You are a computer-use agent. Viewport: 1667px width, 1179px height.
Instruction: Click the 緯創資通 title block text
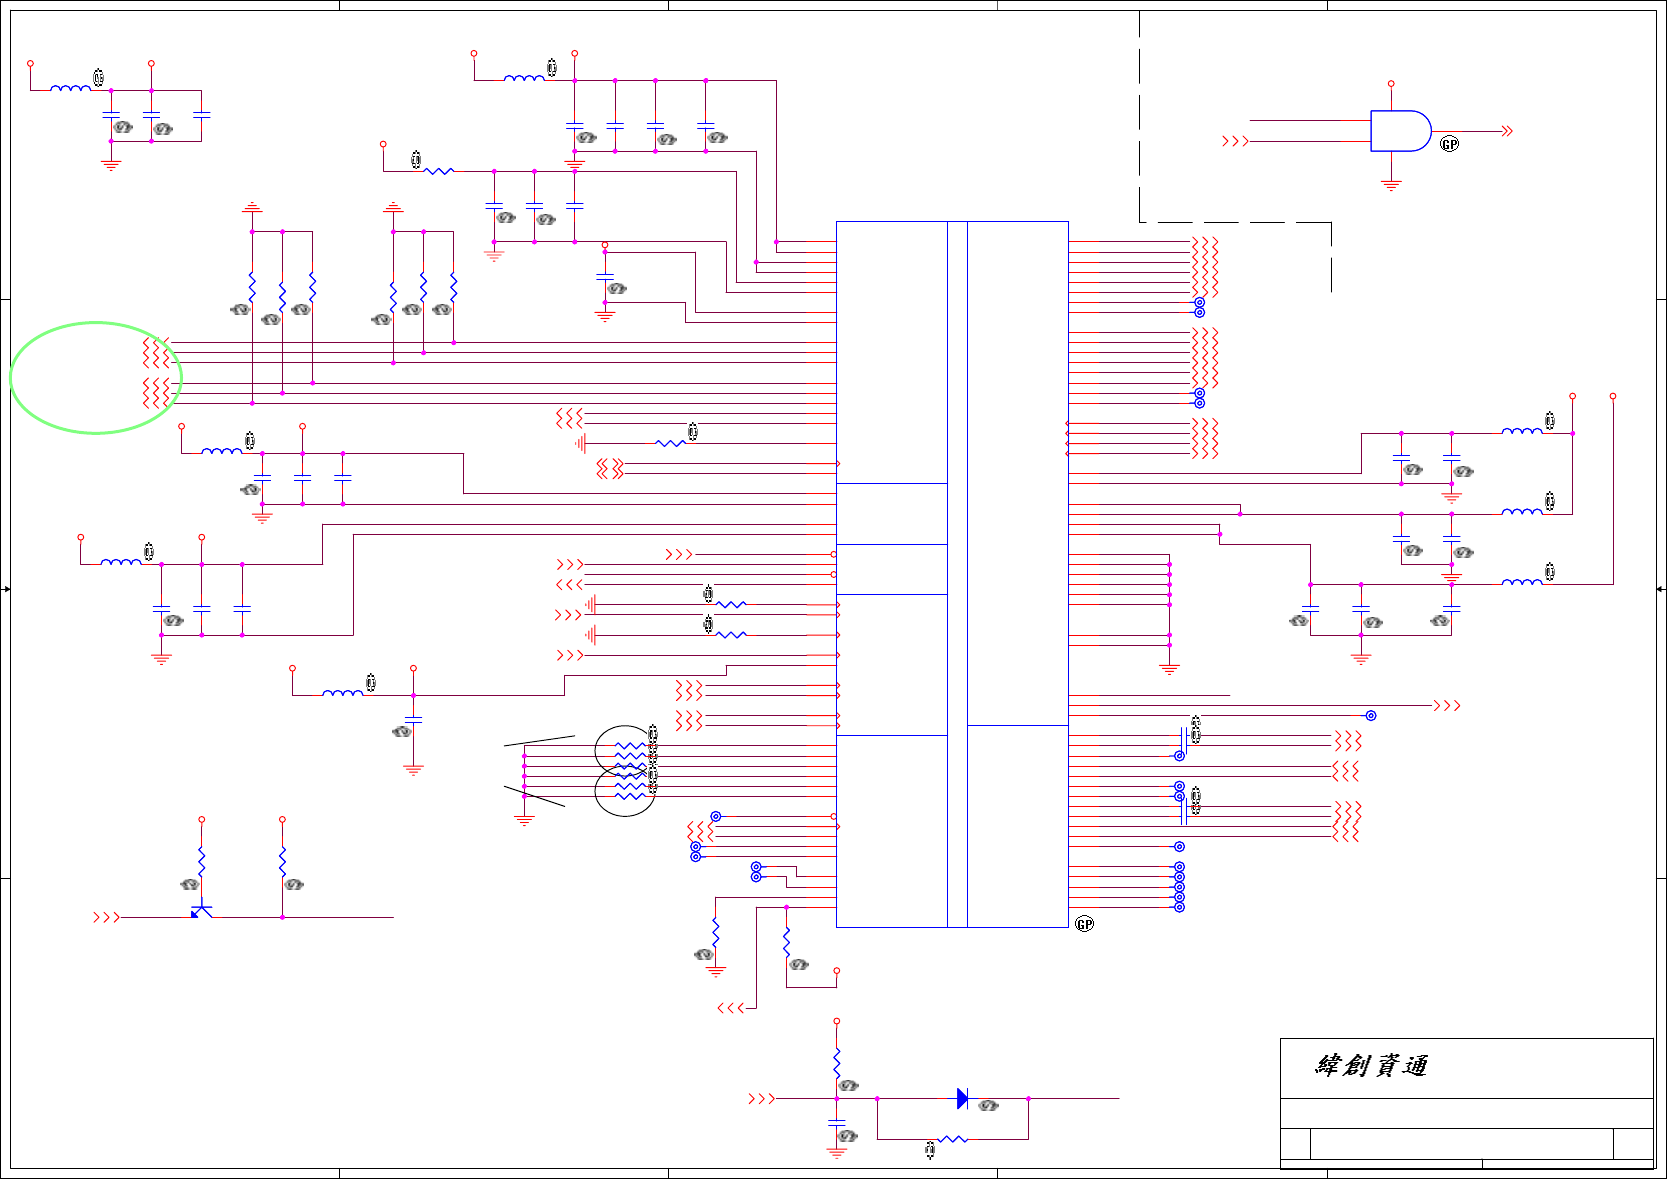point(1371,1066)
